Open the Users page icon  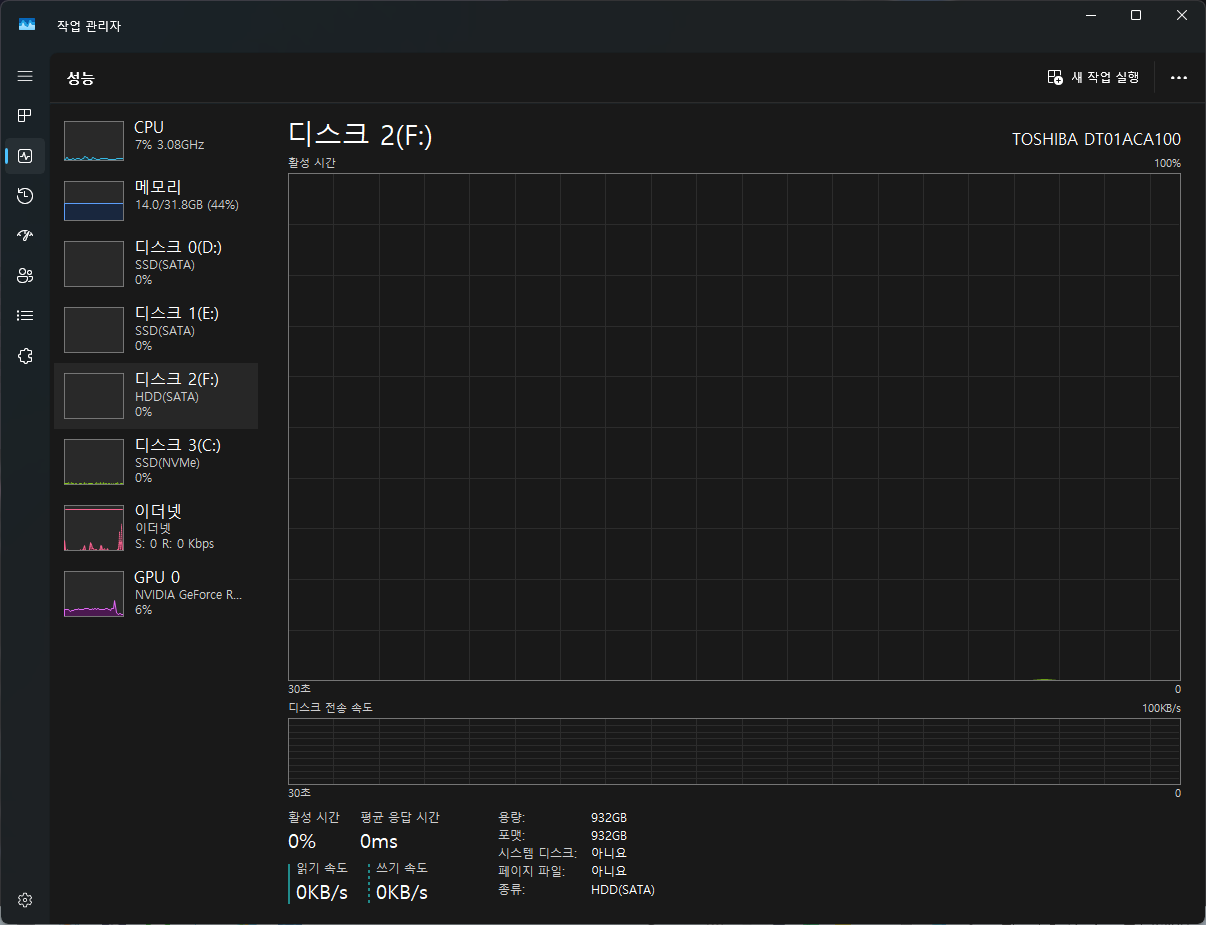pyautogui.click(x=25, y=276)
